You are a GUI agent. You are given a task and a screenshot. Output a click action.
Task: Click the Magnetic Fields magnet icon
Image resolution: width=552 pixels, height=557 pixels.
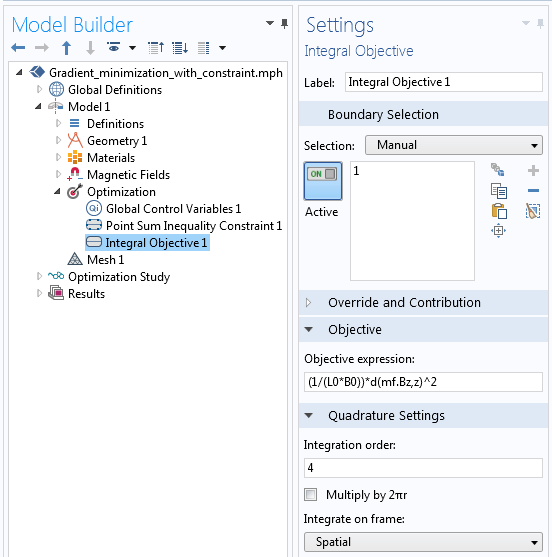click(75, 174)
